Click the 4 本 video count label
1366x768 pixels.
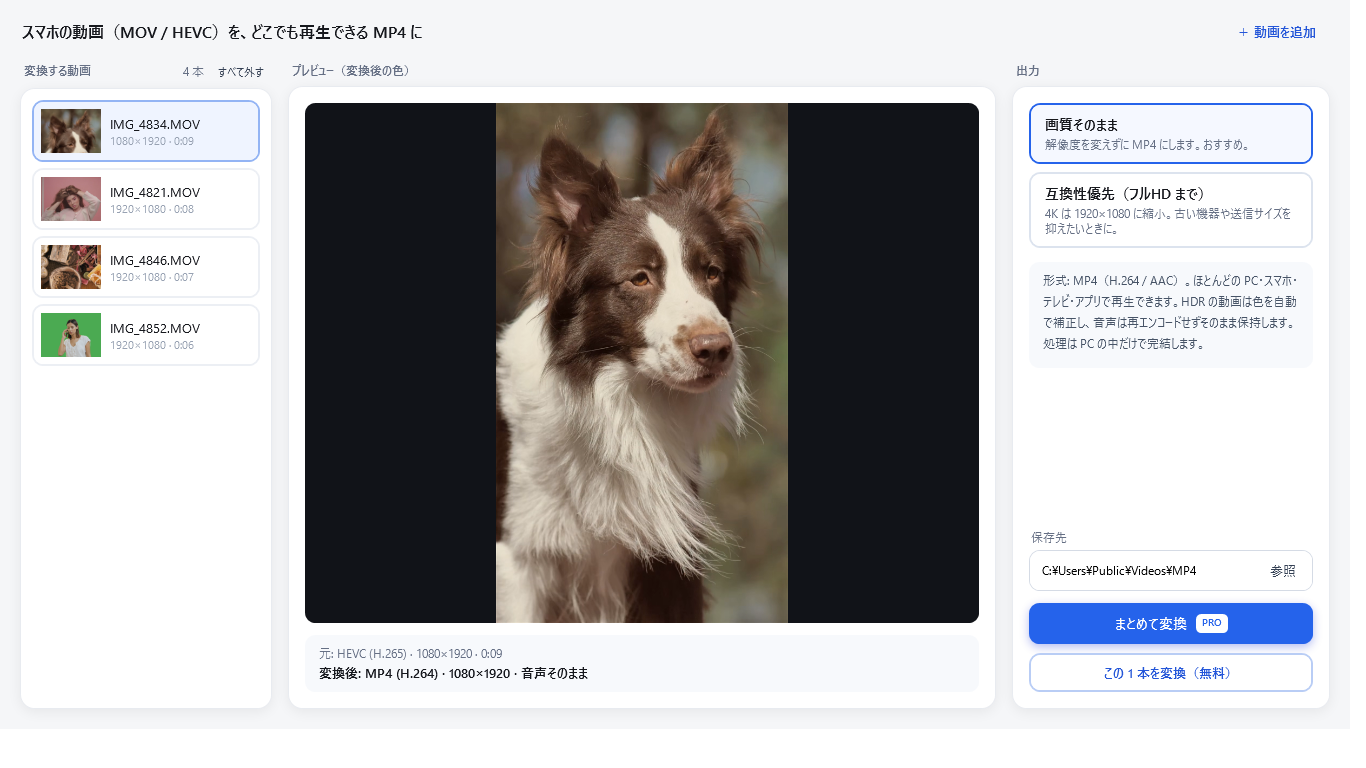click(193, 72)
